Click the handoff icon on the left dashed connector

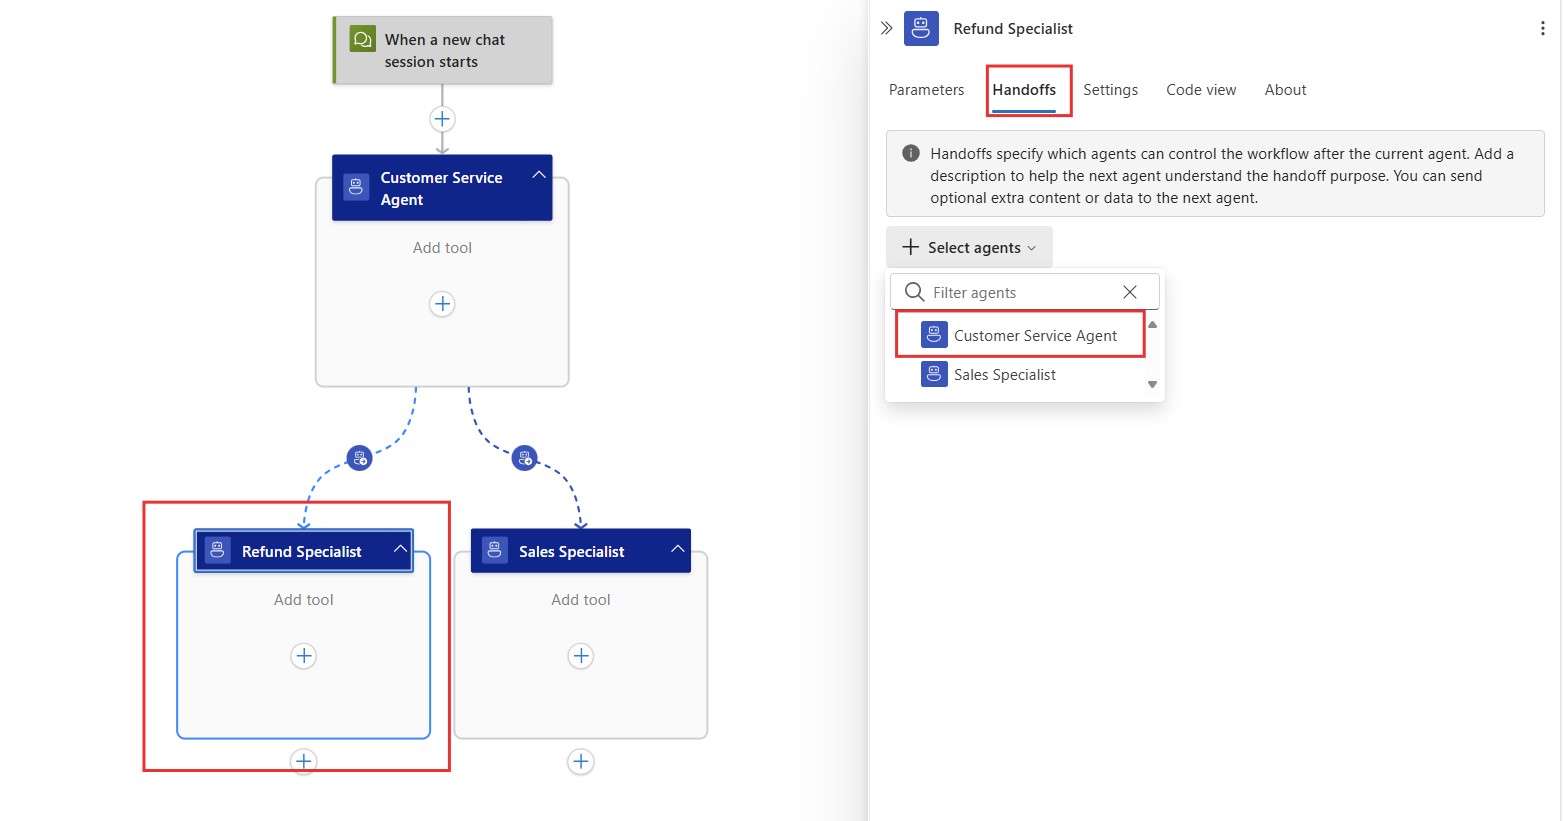359,457
